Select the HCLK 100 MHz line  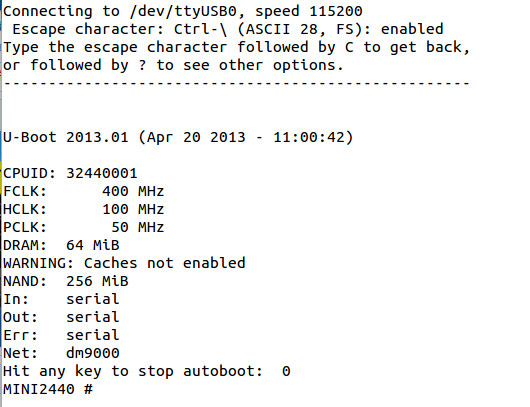(x=83, y=209)
